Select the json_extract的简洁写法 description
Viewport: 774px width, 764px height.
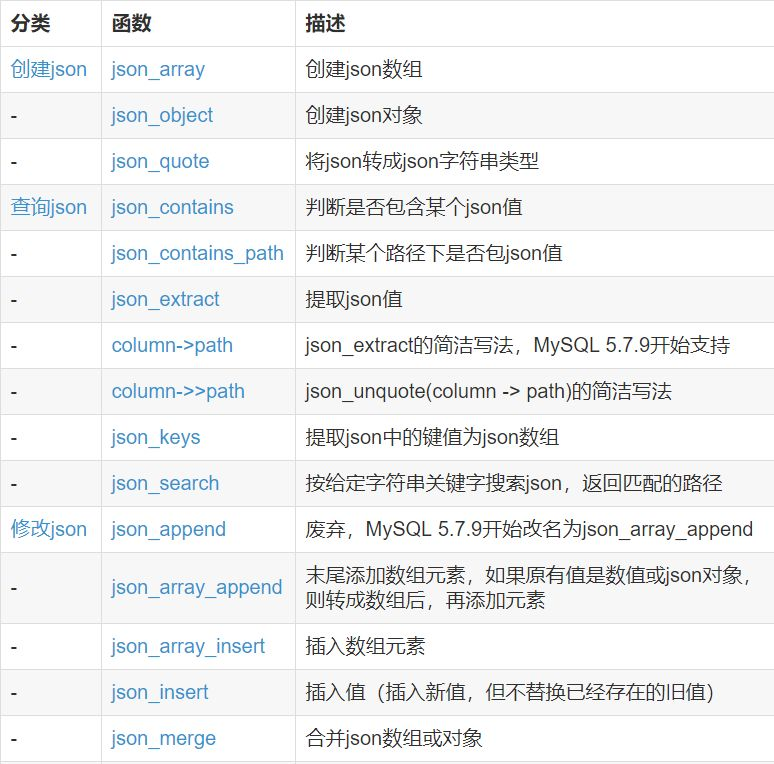[518, 344]
